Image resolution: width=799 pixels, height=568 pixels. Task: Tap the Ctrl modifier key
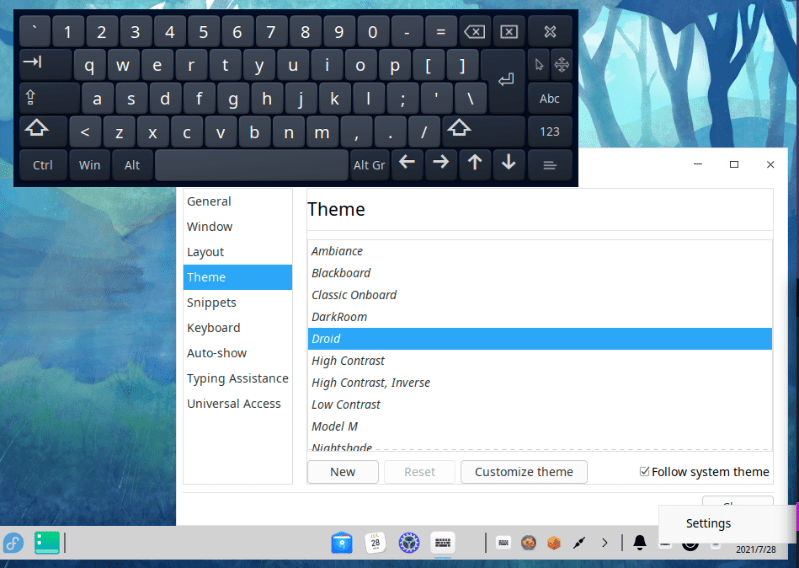(43, 165)
